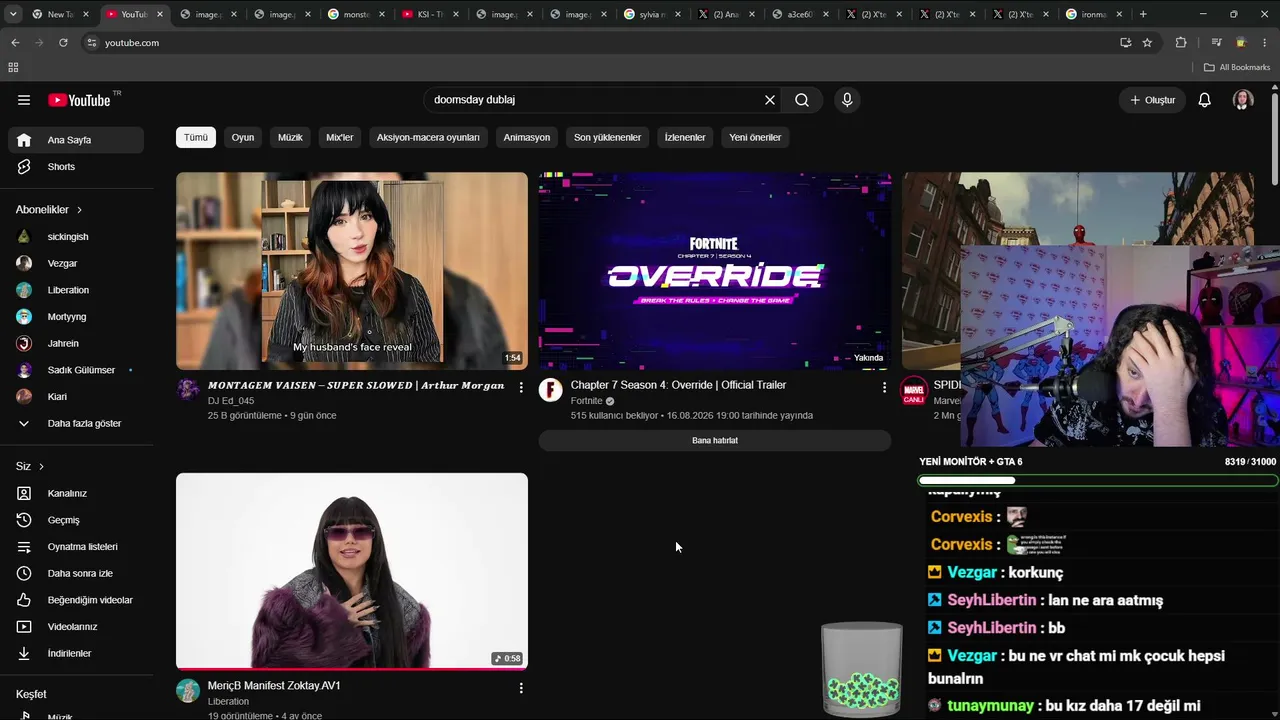Open Sadık Gülümser subscription channel

(x=76, y=370)
